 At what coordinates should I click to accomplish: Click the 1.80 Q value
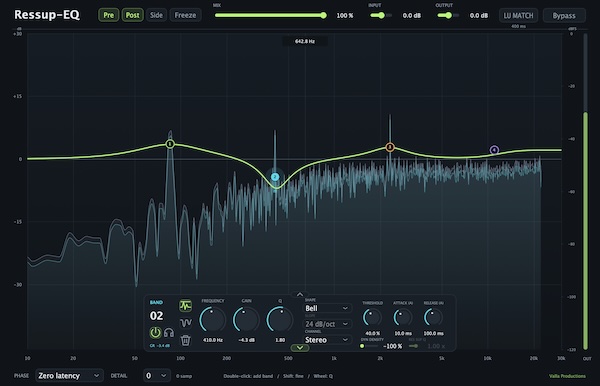[x=280, y=340]
